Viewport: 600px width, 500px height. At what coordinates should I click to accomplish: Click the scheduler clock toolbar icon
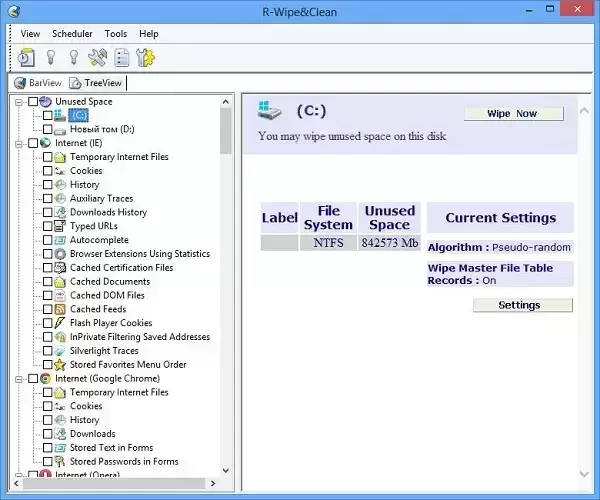(x=25, y=58)
